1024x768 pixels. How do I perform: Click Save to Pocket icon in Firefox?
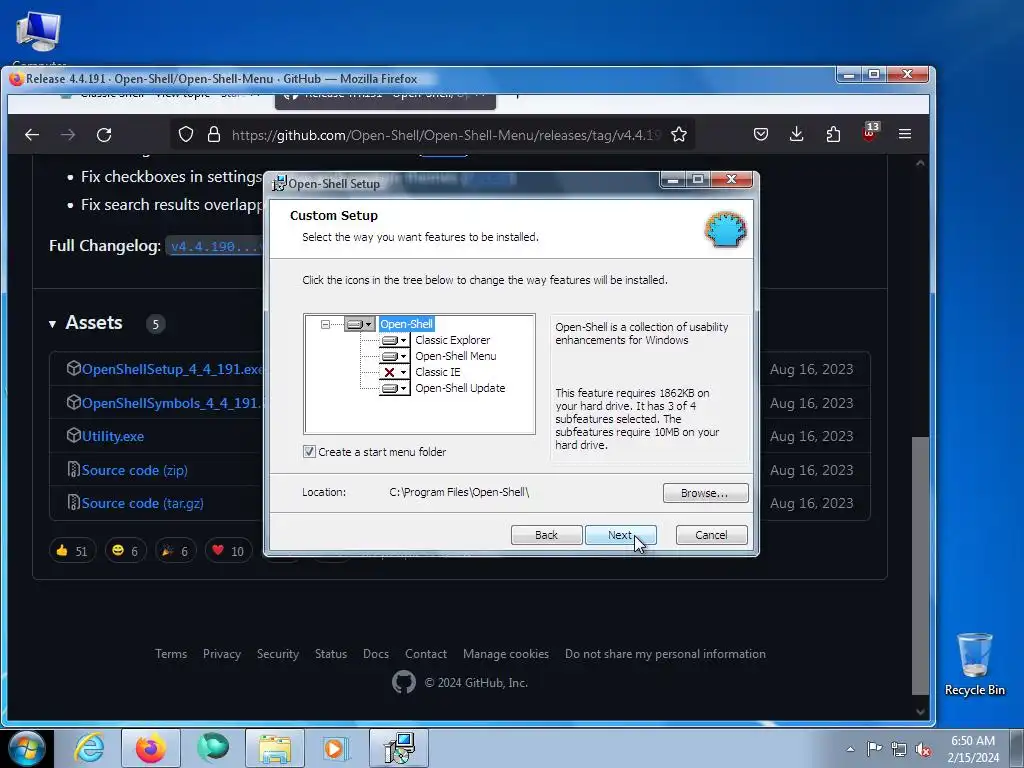coord(761,135)
